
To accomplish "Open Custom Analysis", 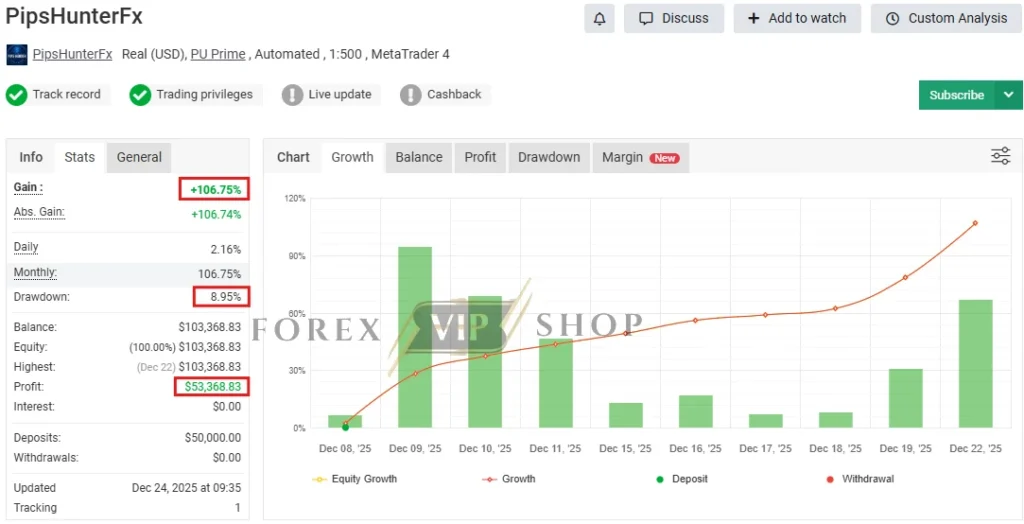I will coord(946,18).
